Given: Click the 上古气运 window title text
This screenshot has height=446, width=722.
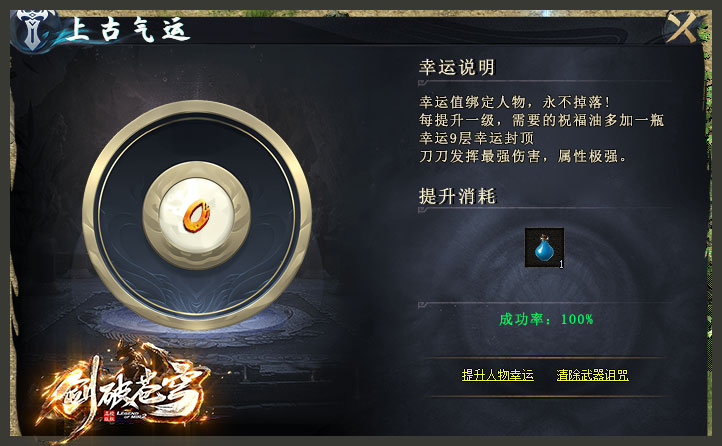Looking at the screenshot, I should [x=128, y=30].
